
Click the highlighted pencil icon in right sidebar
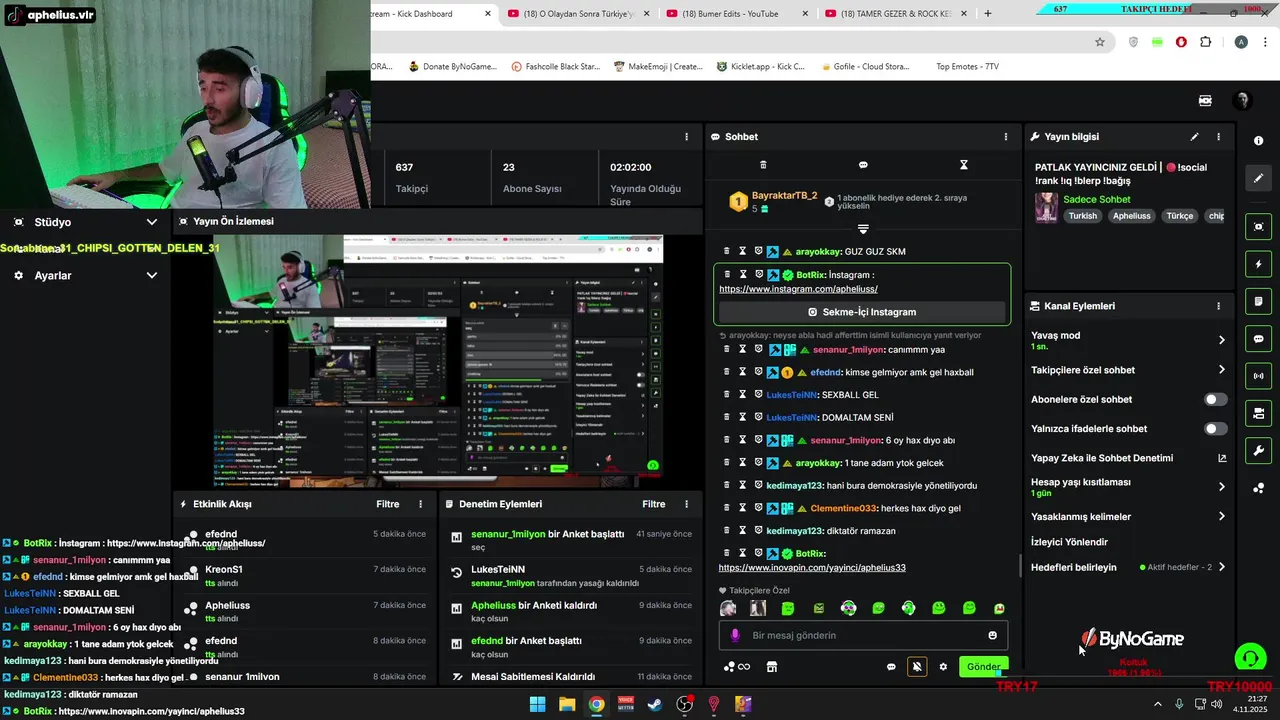pos(1259,178)
